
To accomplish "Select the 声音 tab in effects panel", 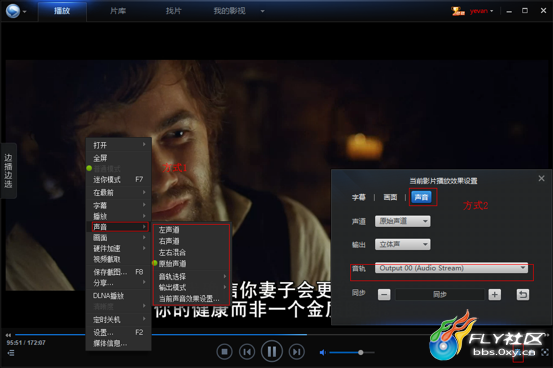I will (x=421, y=197).
